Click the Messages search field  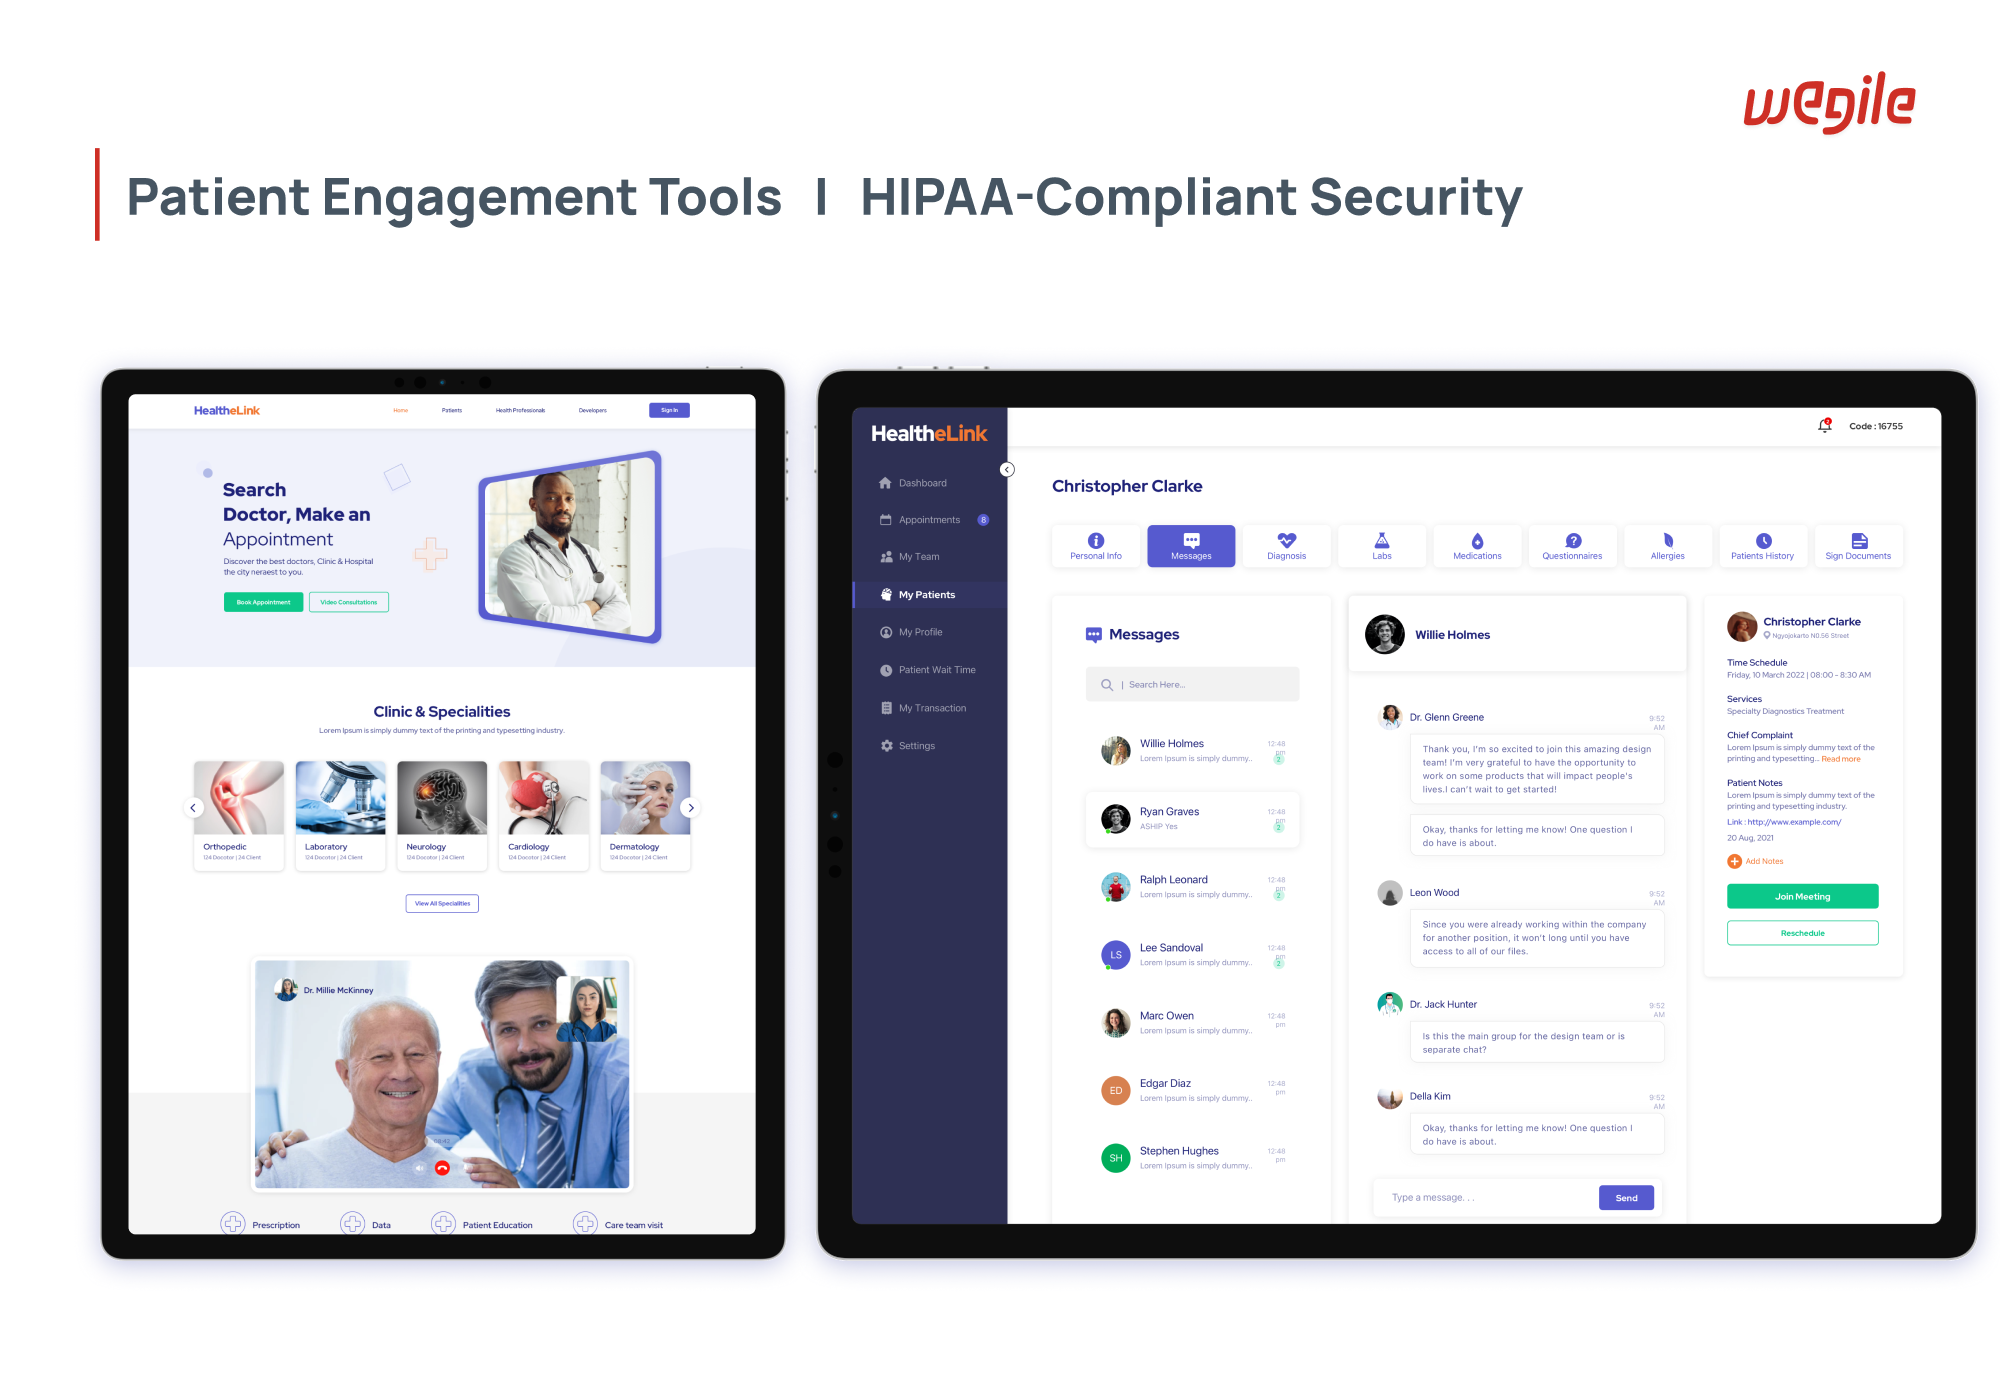1192,685
